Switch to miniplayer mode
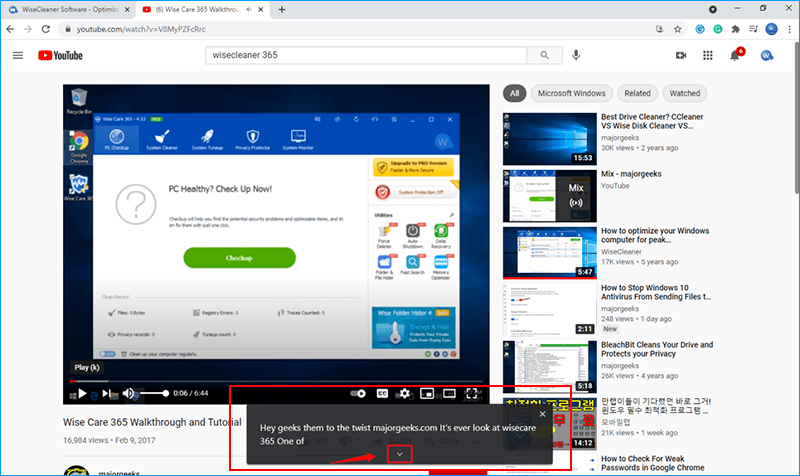This screenshot has height=476, width=800. 427,393
